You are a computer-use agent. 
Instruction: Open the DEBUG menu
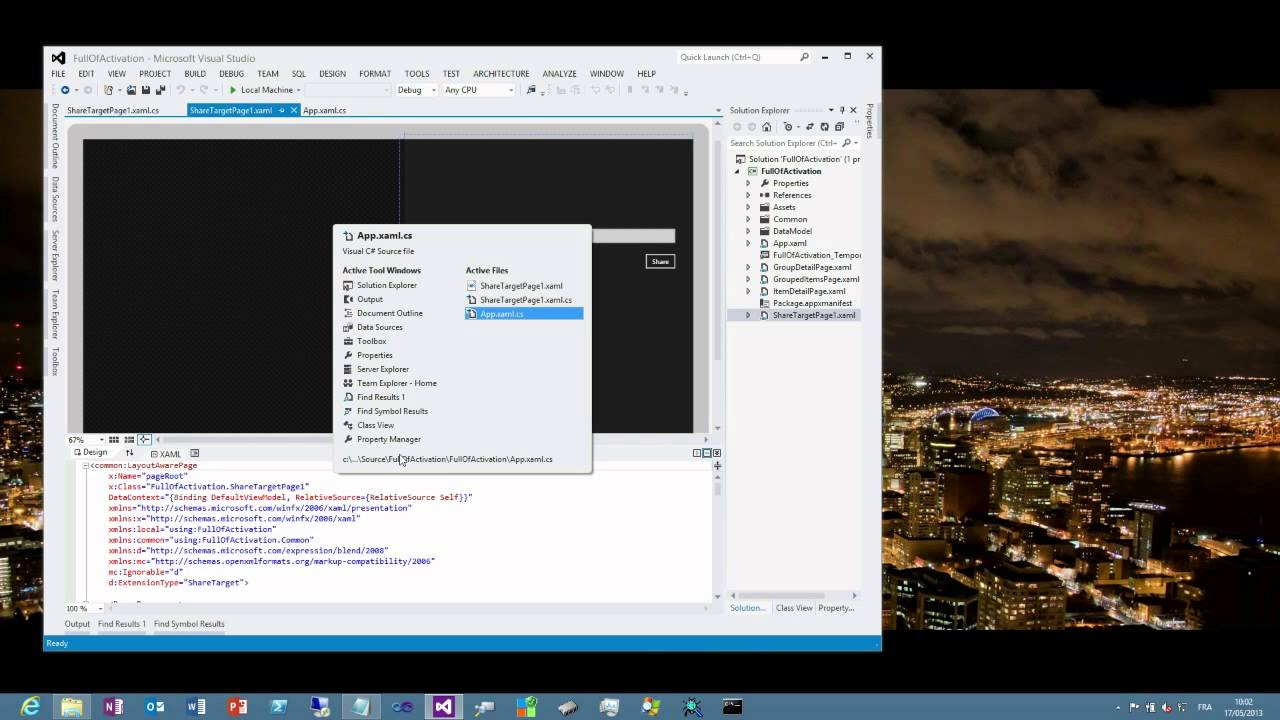[x=232, y=74]
